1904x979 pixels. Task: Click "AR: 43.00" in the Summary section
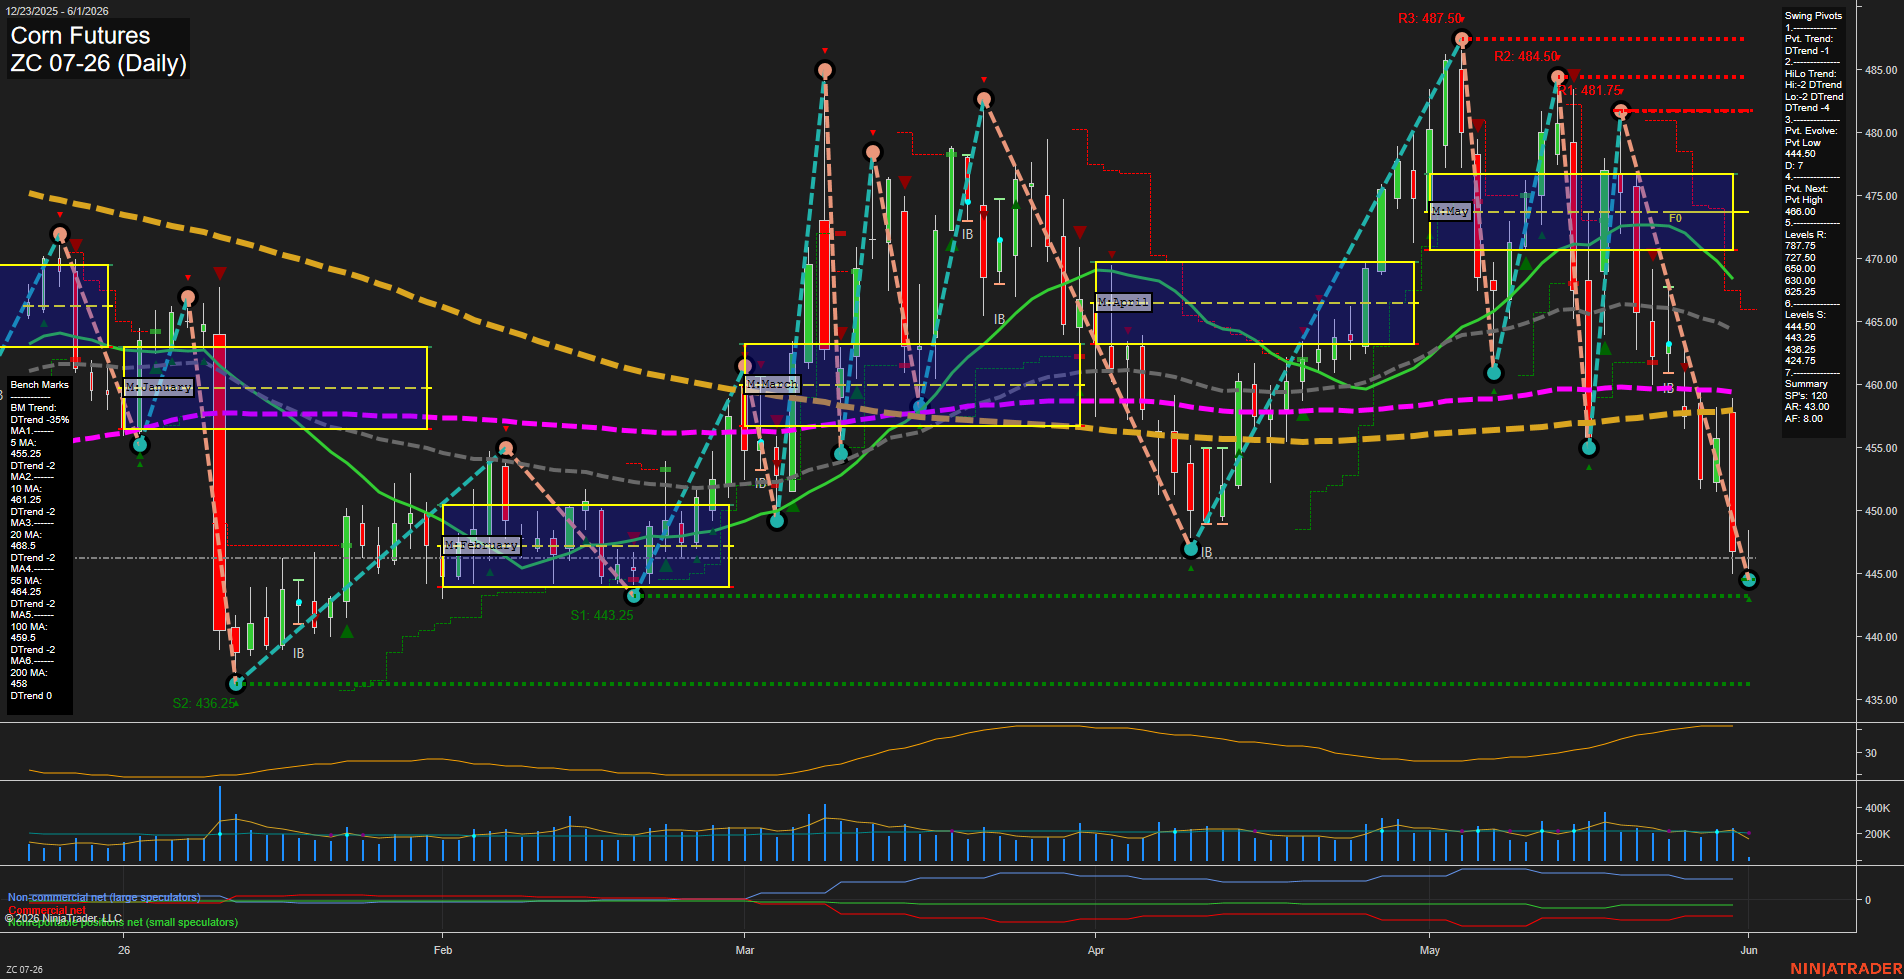[x=1807, y=407]
